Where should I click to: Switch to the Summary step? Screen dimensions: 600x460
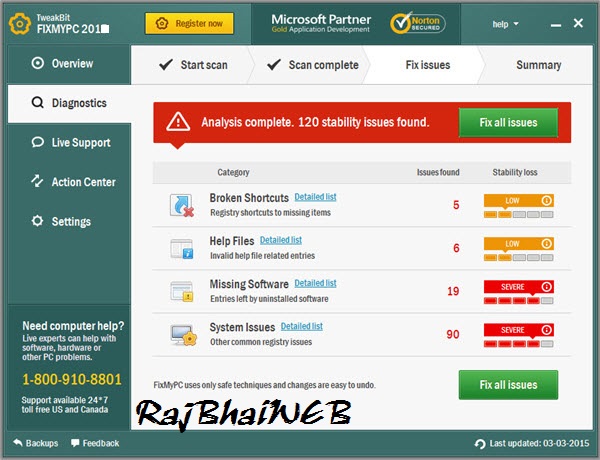pyautogui.click(x=538, y=65)
